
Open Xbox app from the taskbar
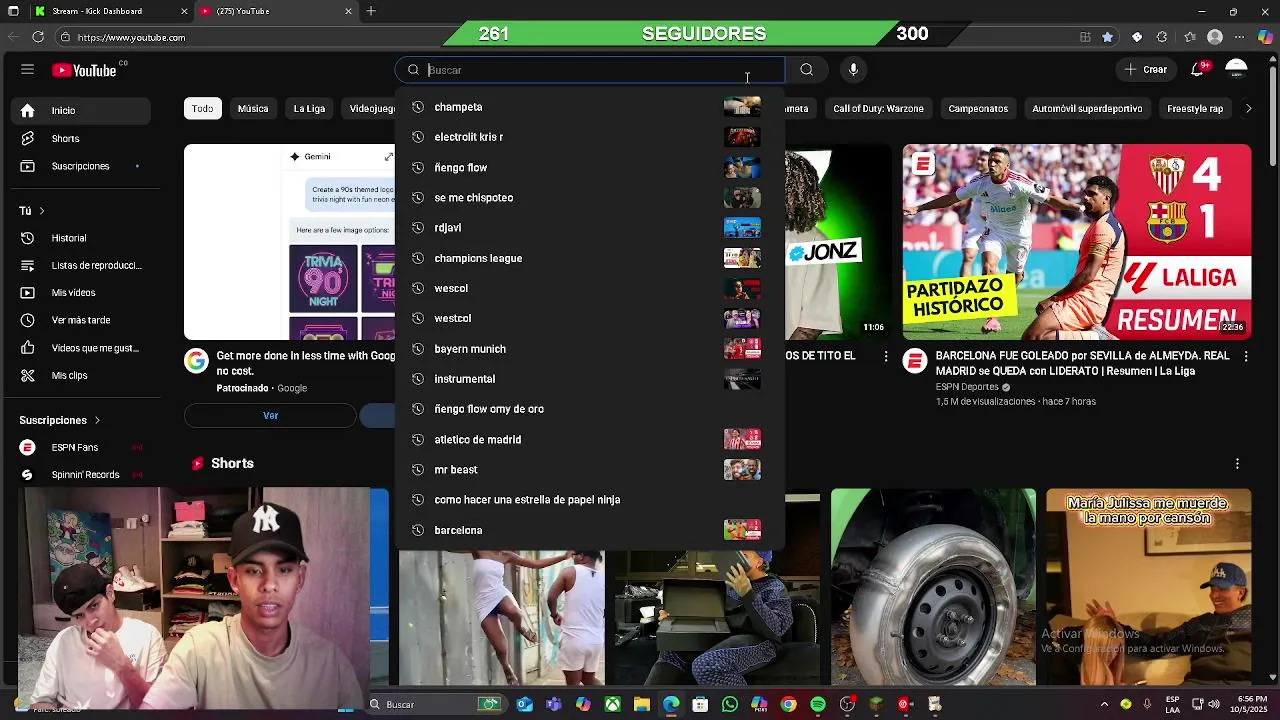tap(612, 704)
